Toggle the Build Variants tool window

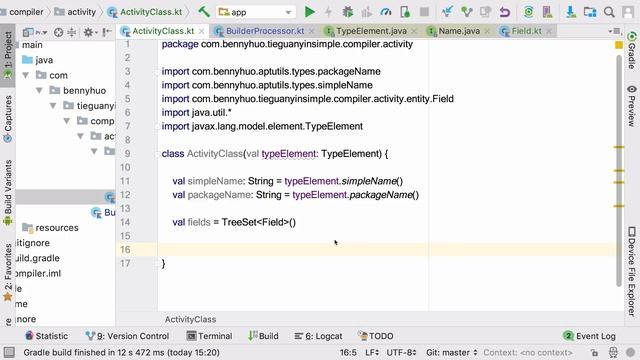[x=8, y=193]
